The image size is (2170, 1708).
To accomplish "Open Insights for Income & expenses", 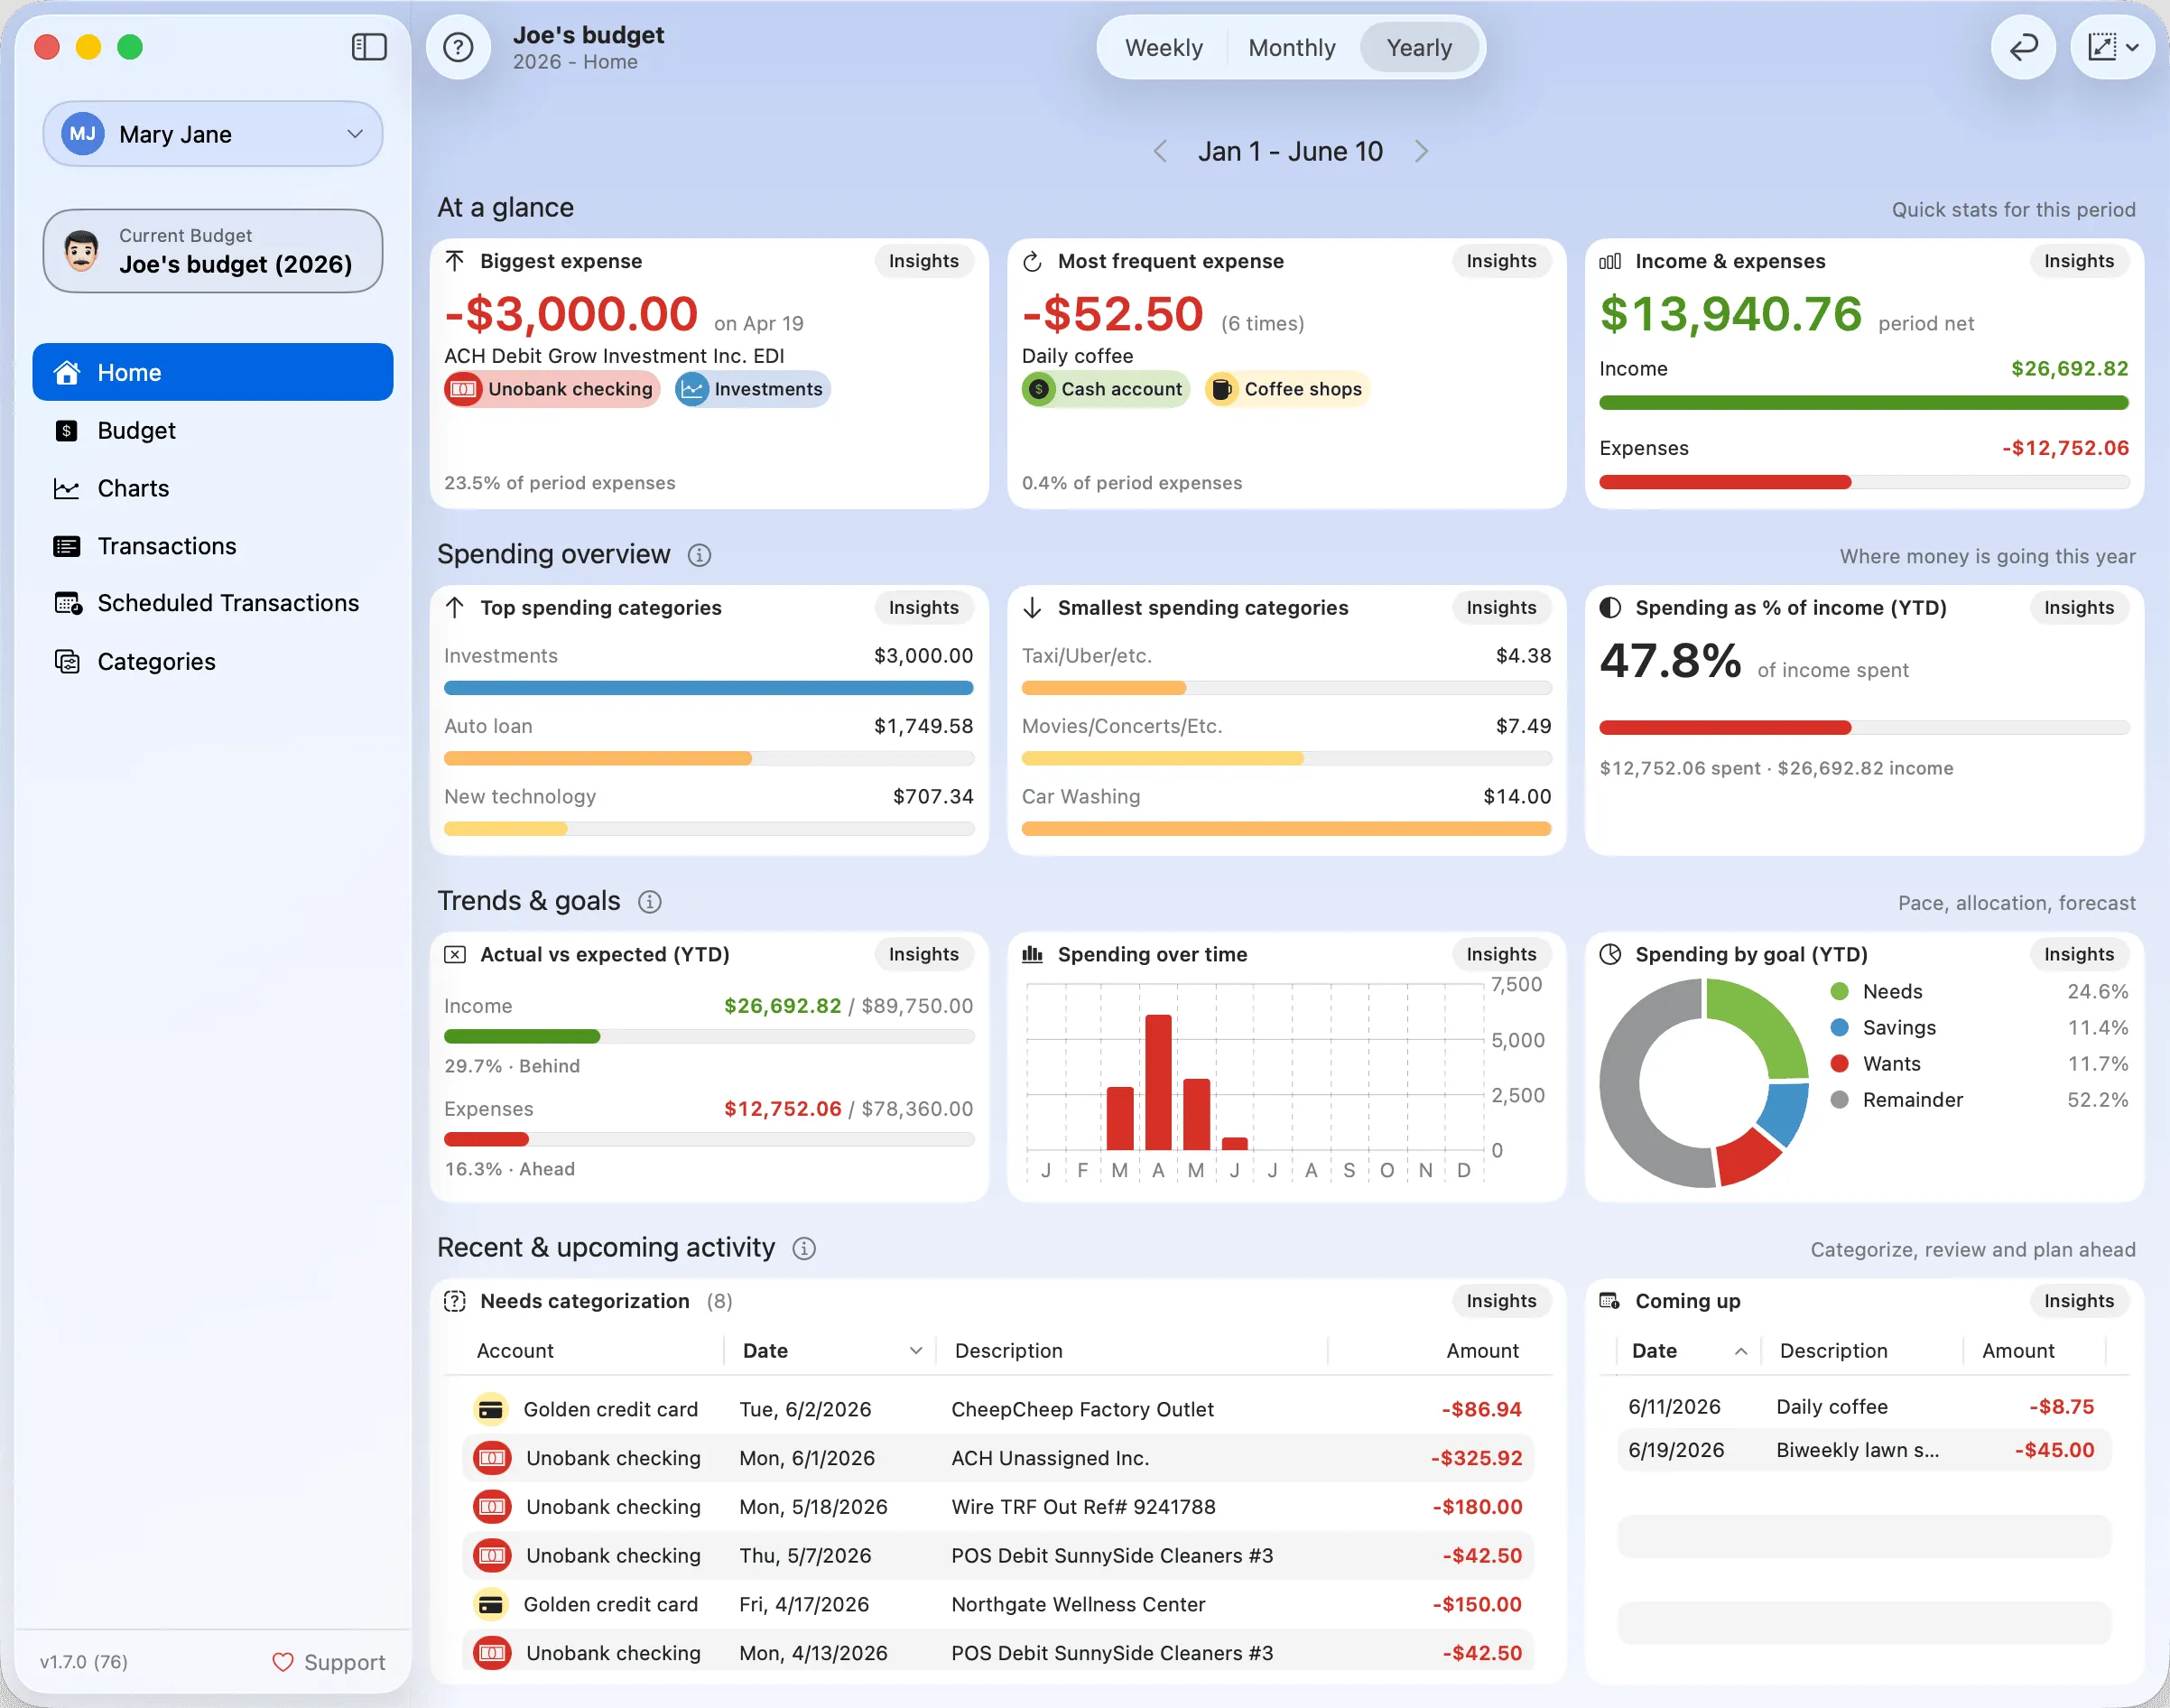I will [2079, 261].
